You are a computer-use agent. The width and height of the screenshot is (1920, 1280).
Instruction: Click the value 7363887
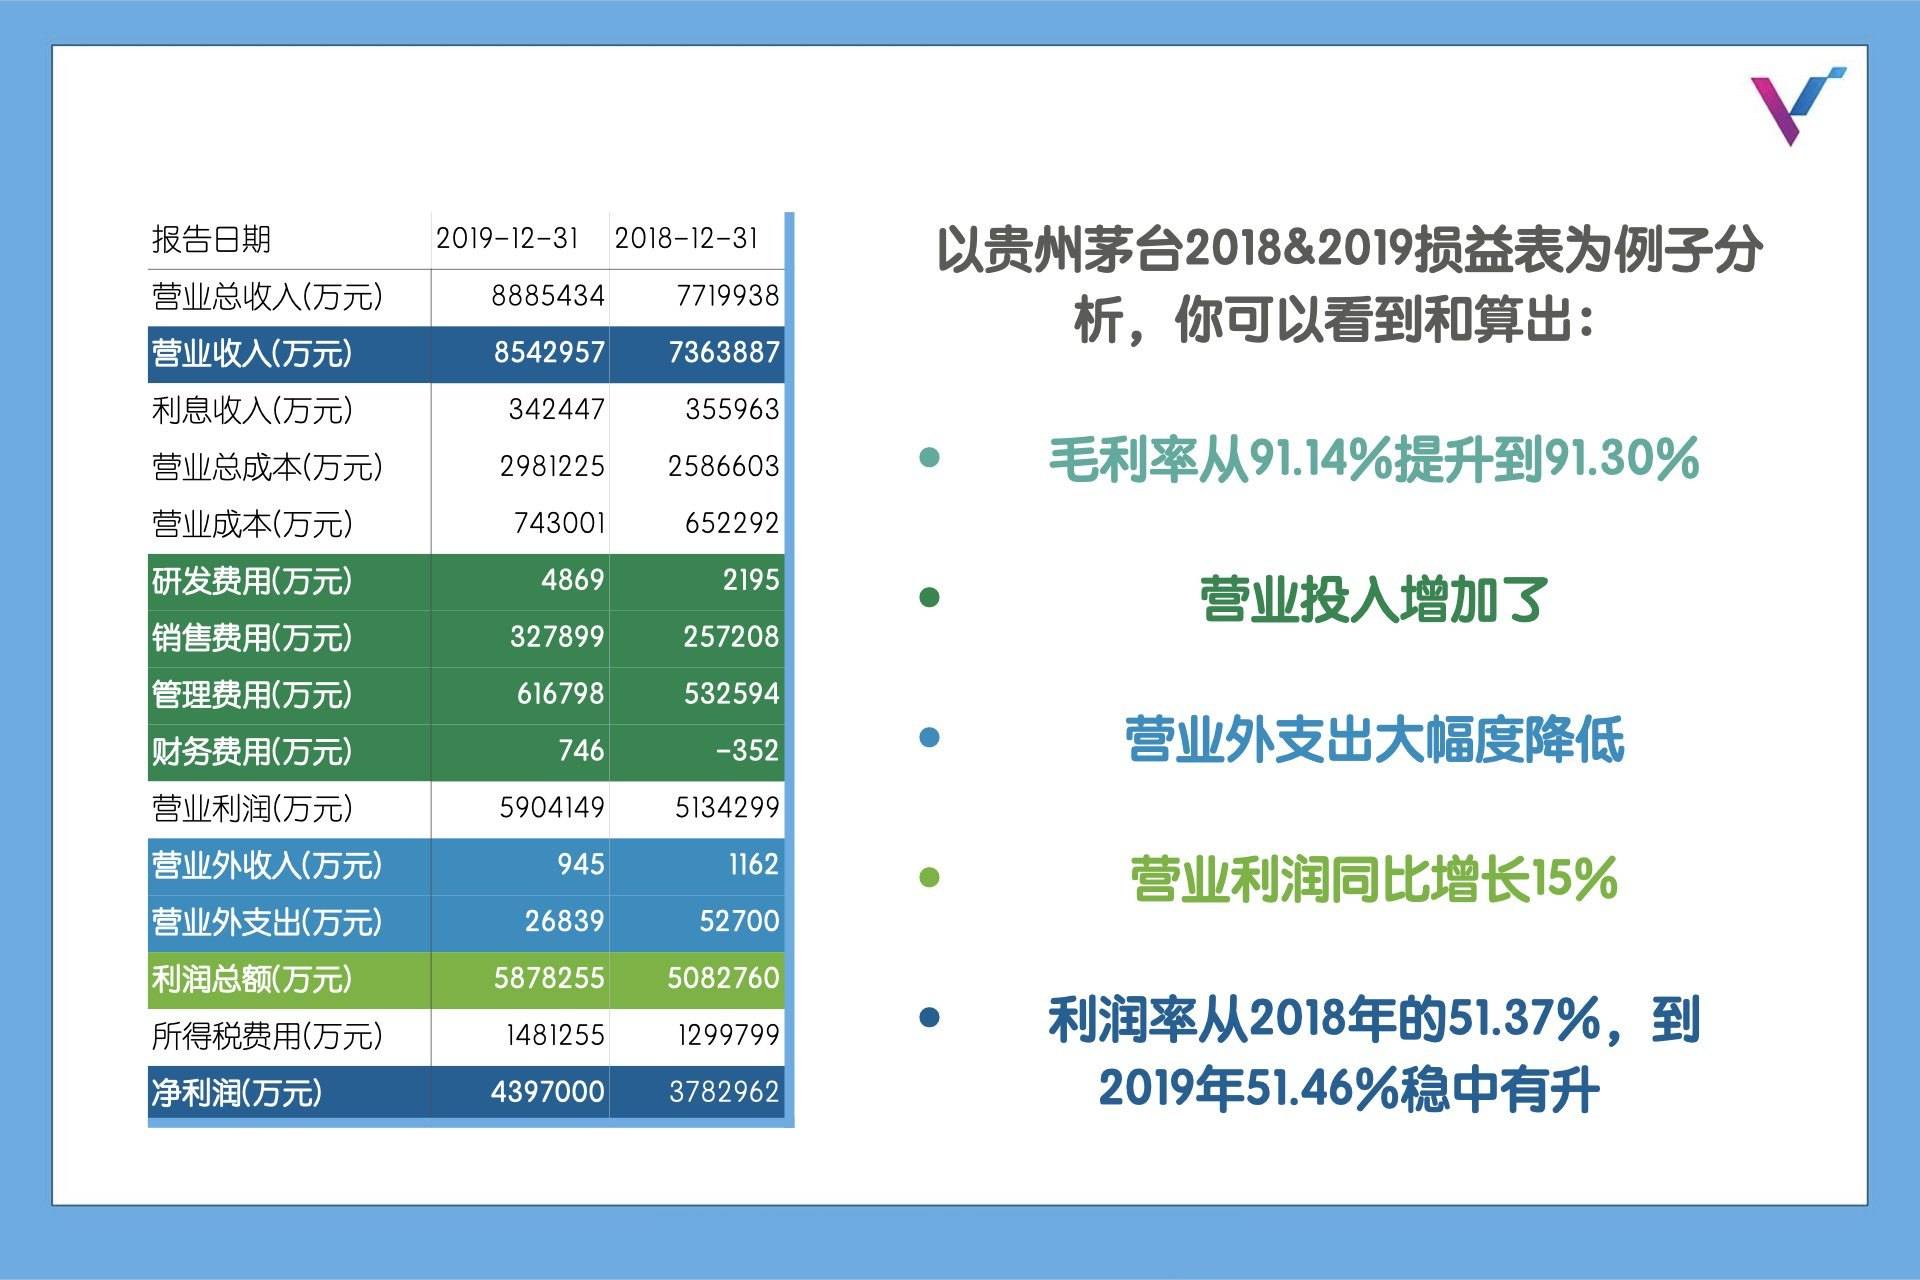click(723, 353)
